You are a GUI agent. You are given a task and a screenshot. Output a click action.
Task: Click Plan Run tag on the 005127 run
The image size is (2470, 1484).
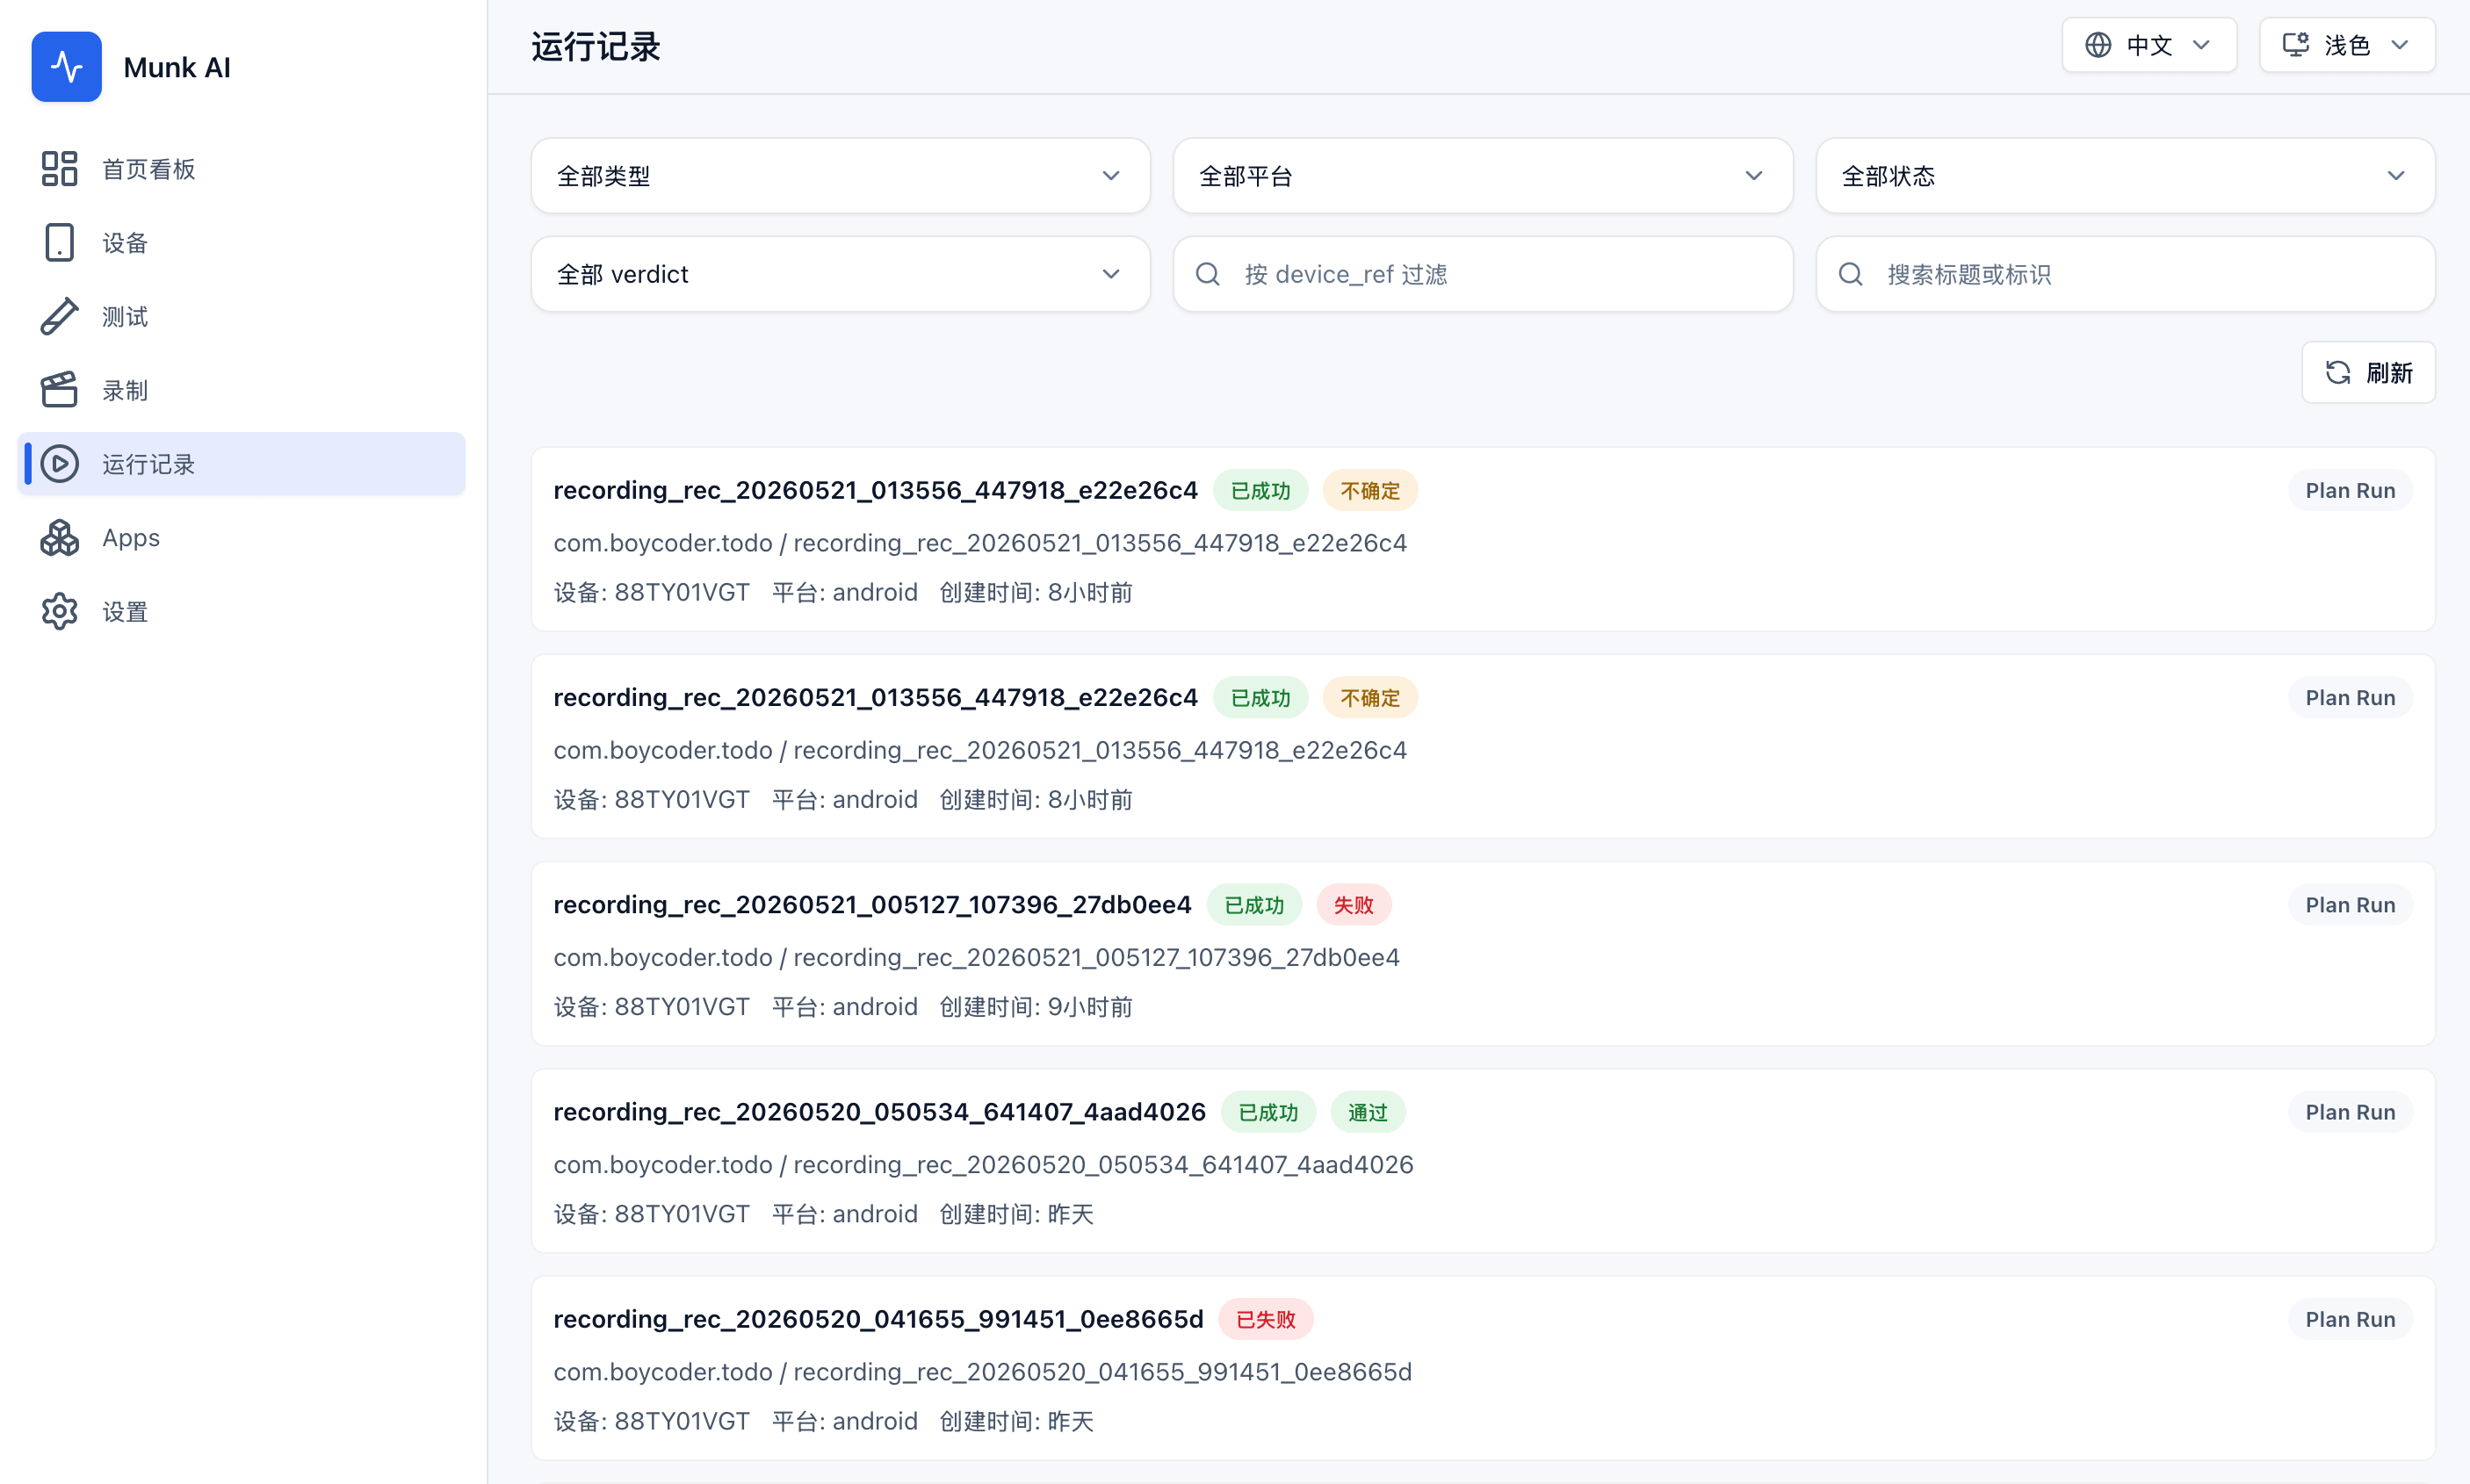click(x=2350, y=905)
